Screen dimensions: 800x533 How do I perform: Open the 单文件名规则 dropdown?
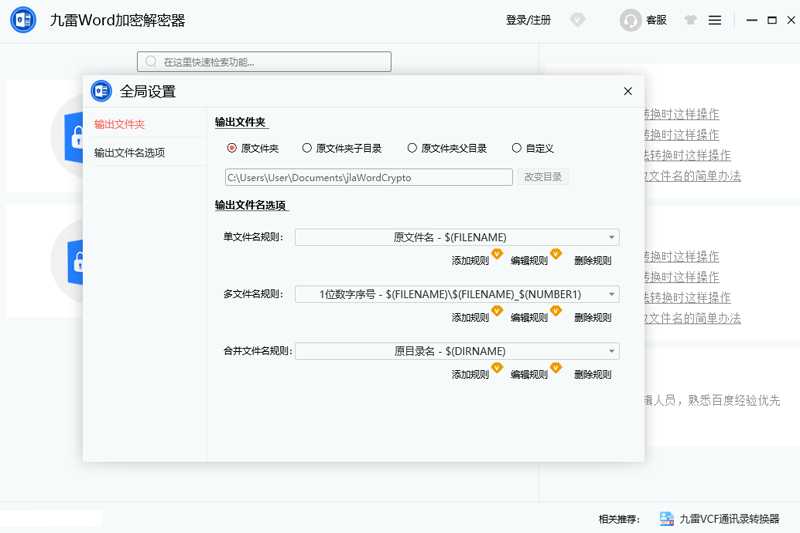pyautogui.click(x=457, y=237)
